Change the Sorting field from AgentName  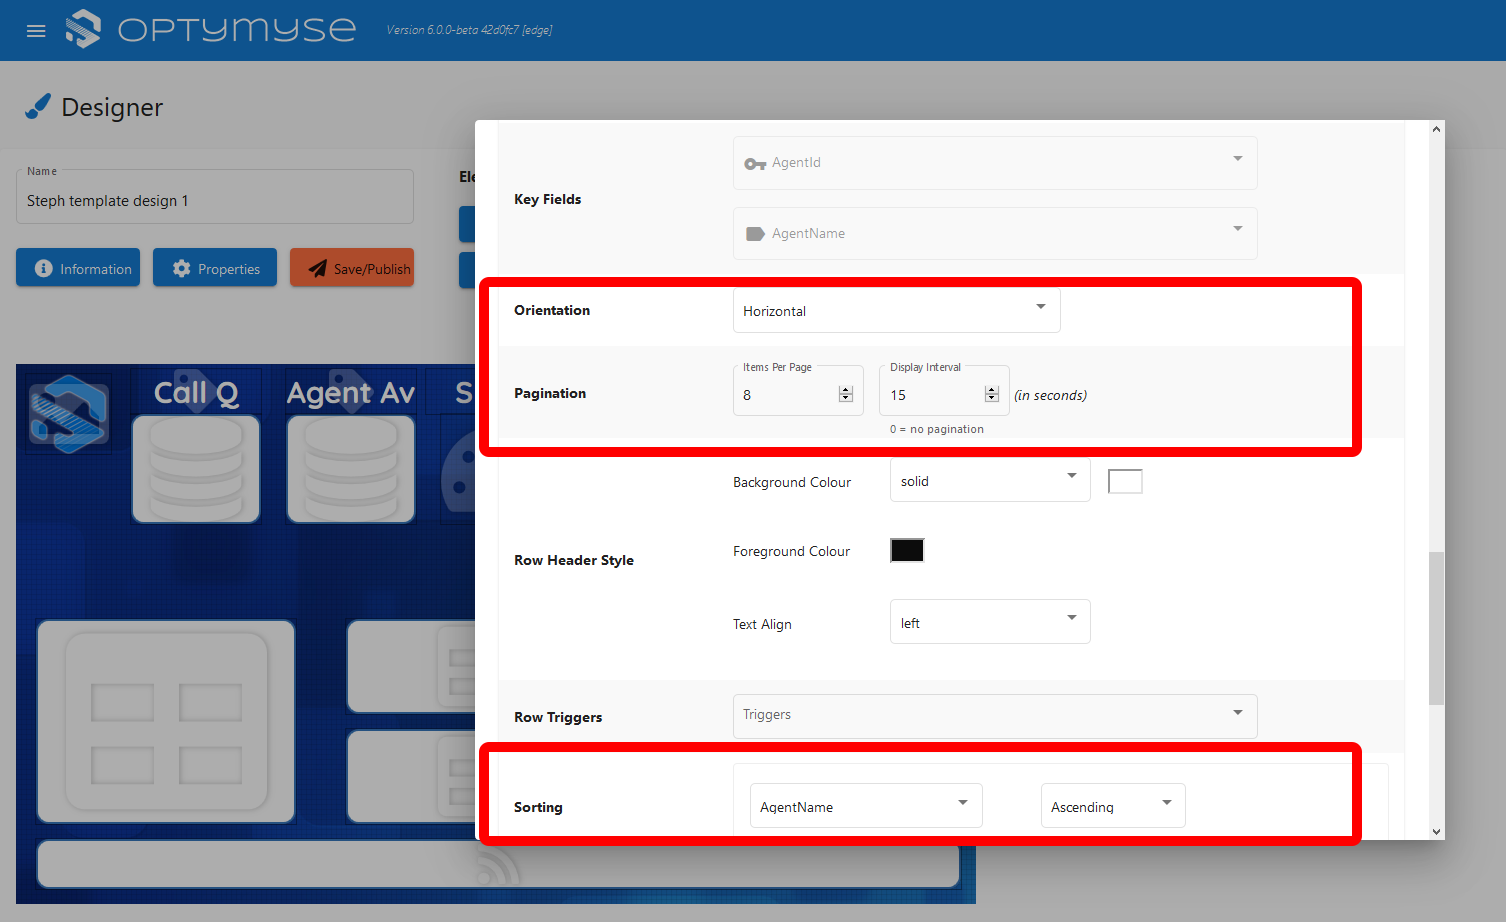(x=865, y=806)
